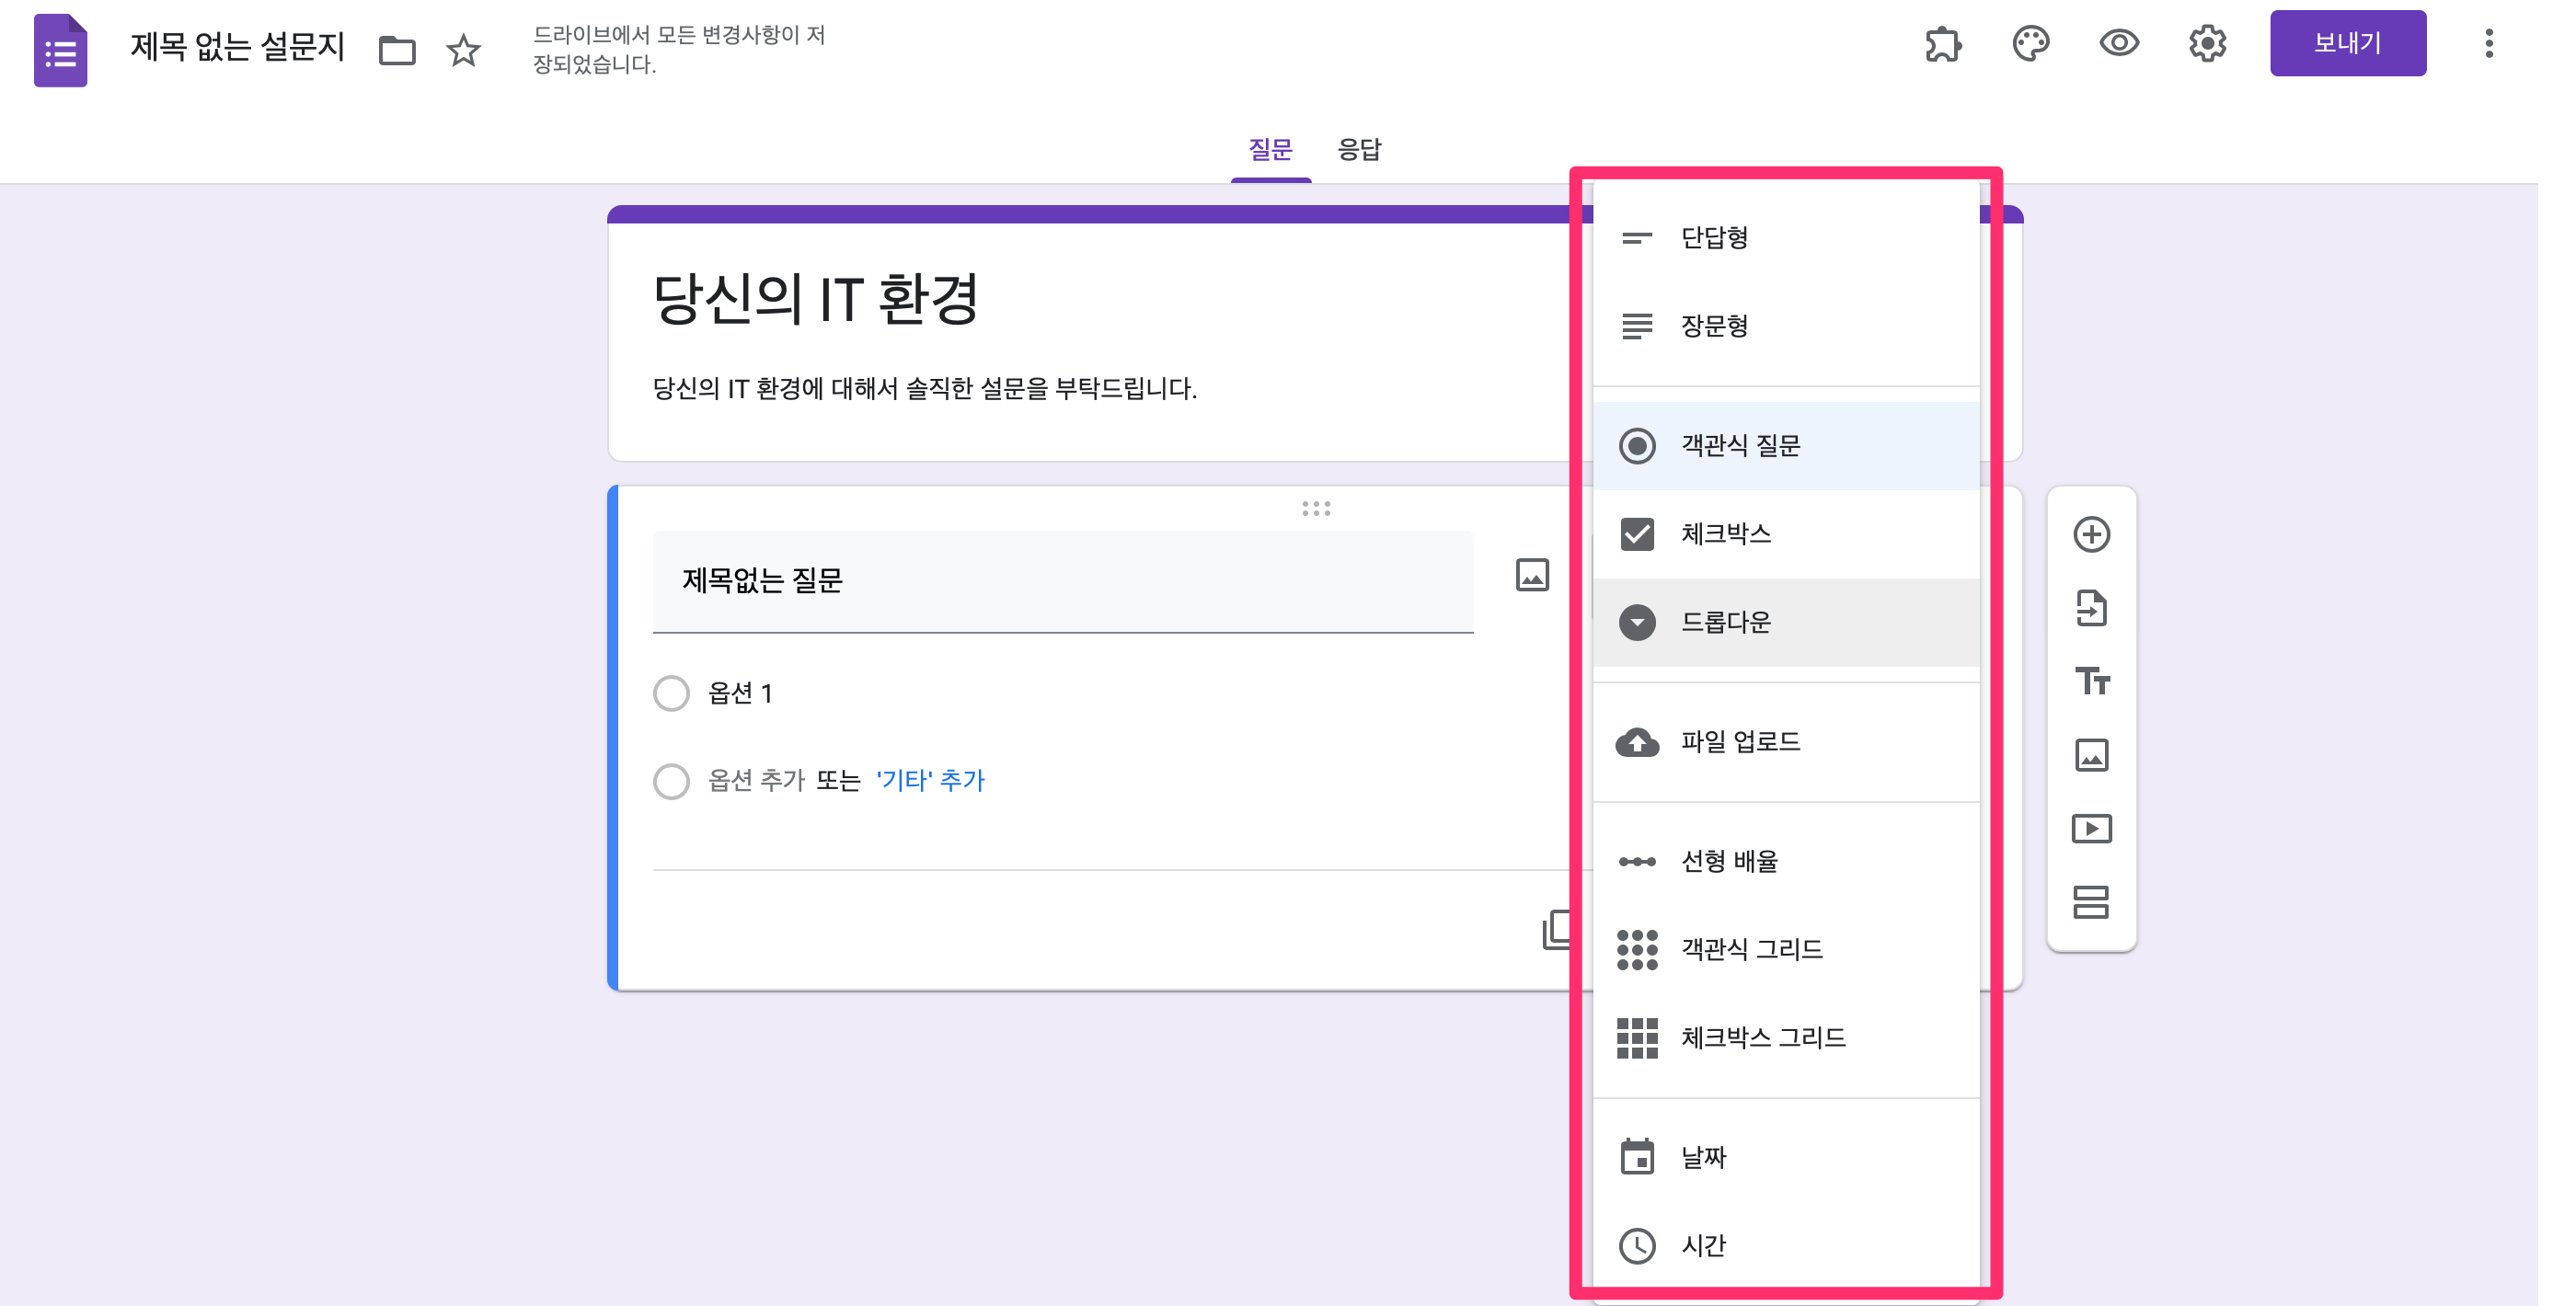Open the theme palette icon
Viewport: 2576px width, 1306px height.
[x=2030, y=44]
